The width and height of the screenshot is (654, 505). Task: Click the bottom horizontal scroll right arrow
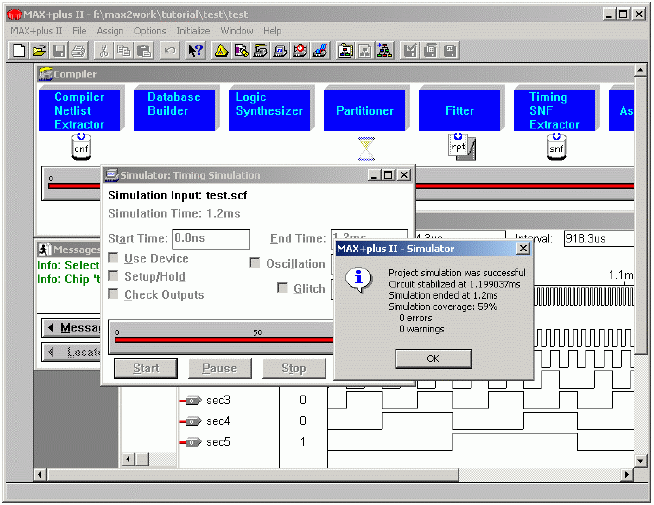click(x=627, y=475)
